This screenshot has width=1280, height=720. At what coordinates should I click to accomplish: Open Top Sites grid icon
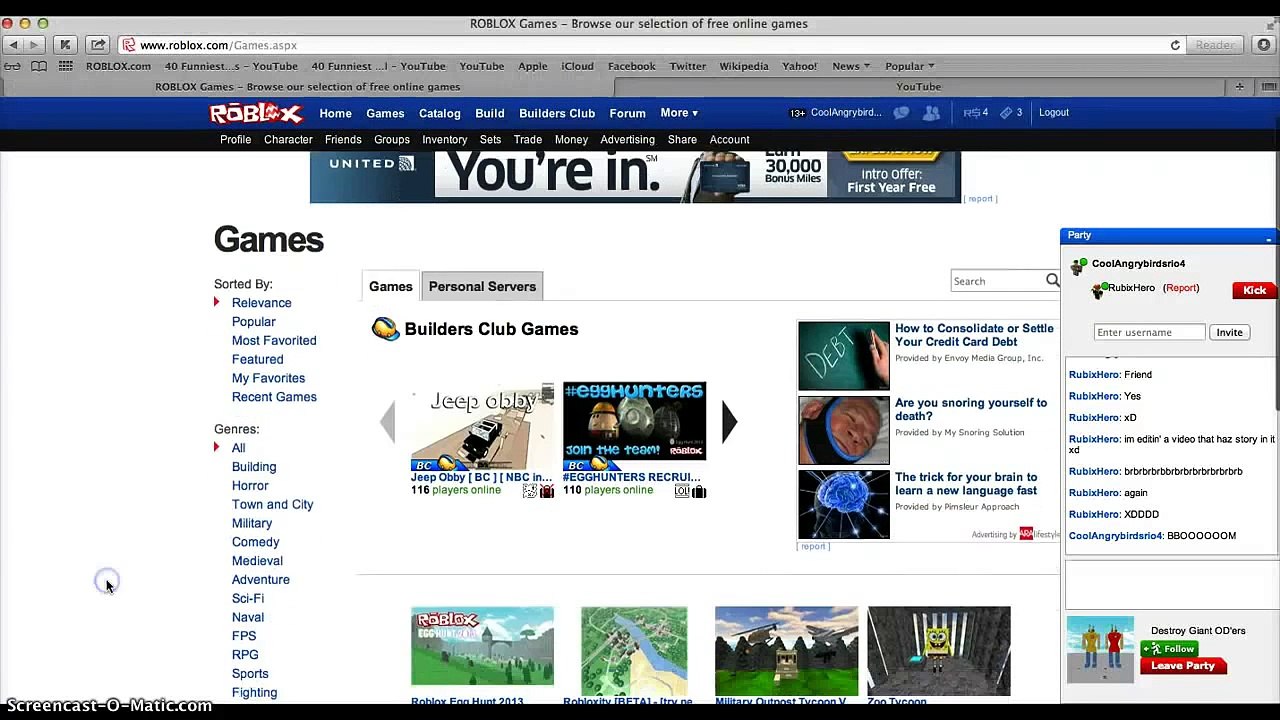point(65,66)
